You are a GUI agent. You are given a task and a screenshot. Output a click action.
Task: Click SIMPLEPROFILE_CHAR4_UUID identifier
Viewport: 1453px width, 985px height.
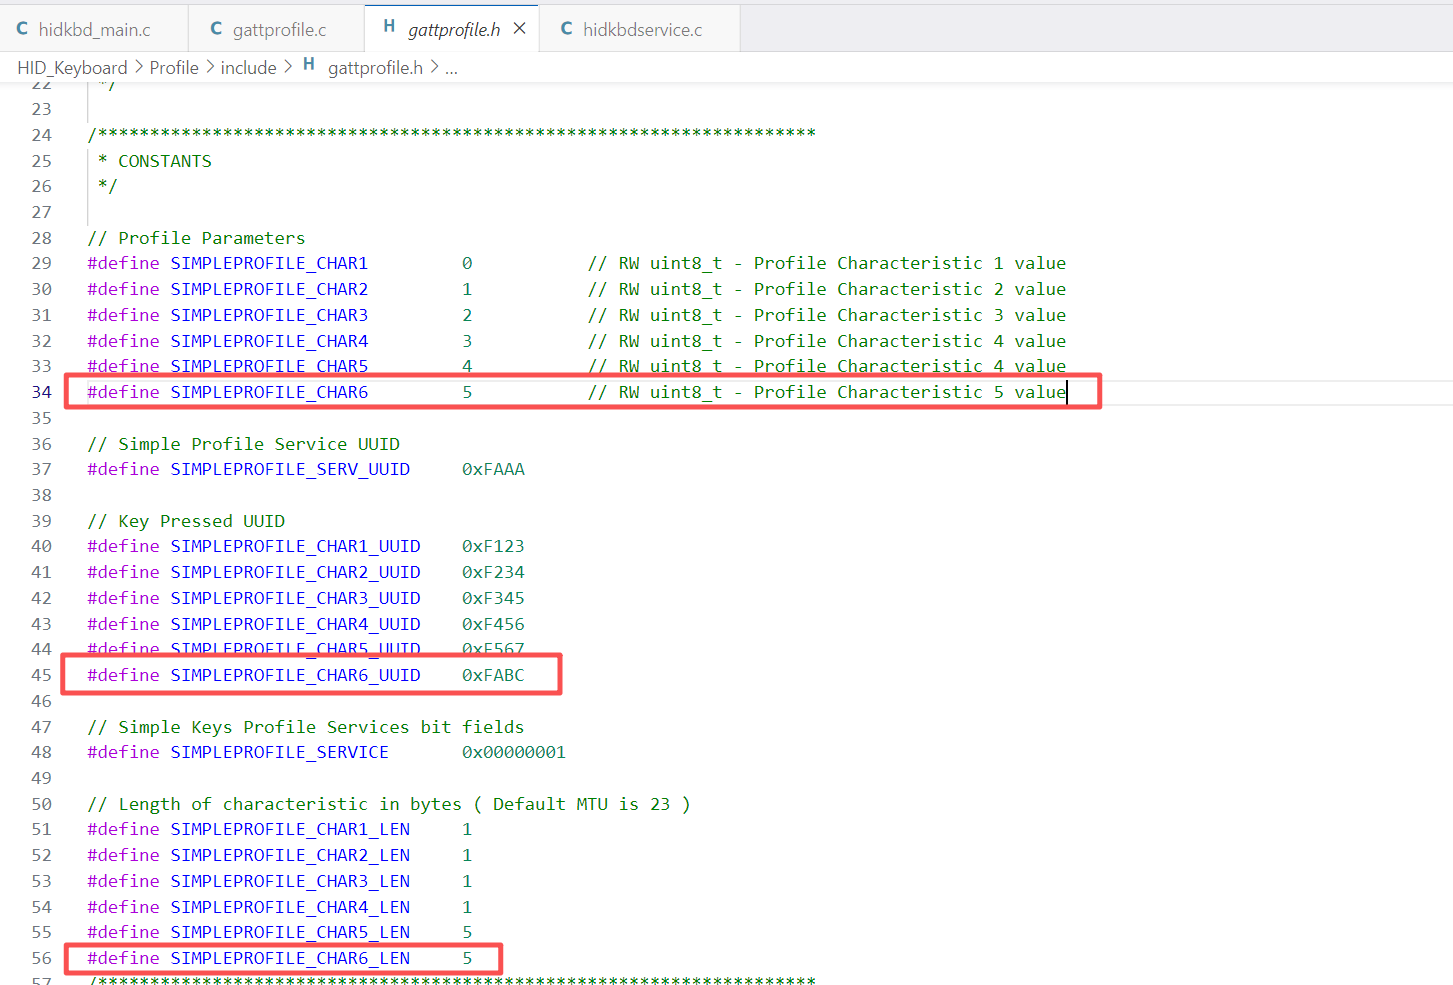click(x=295, y=624)
